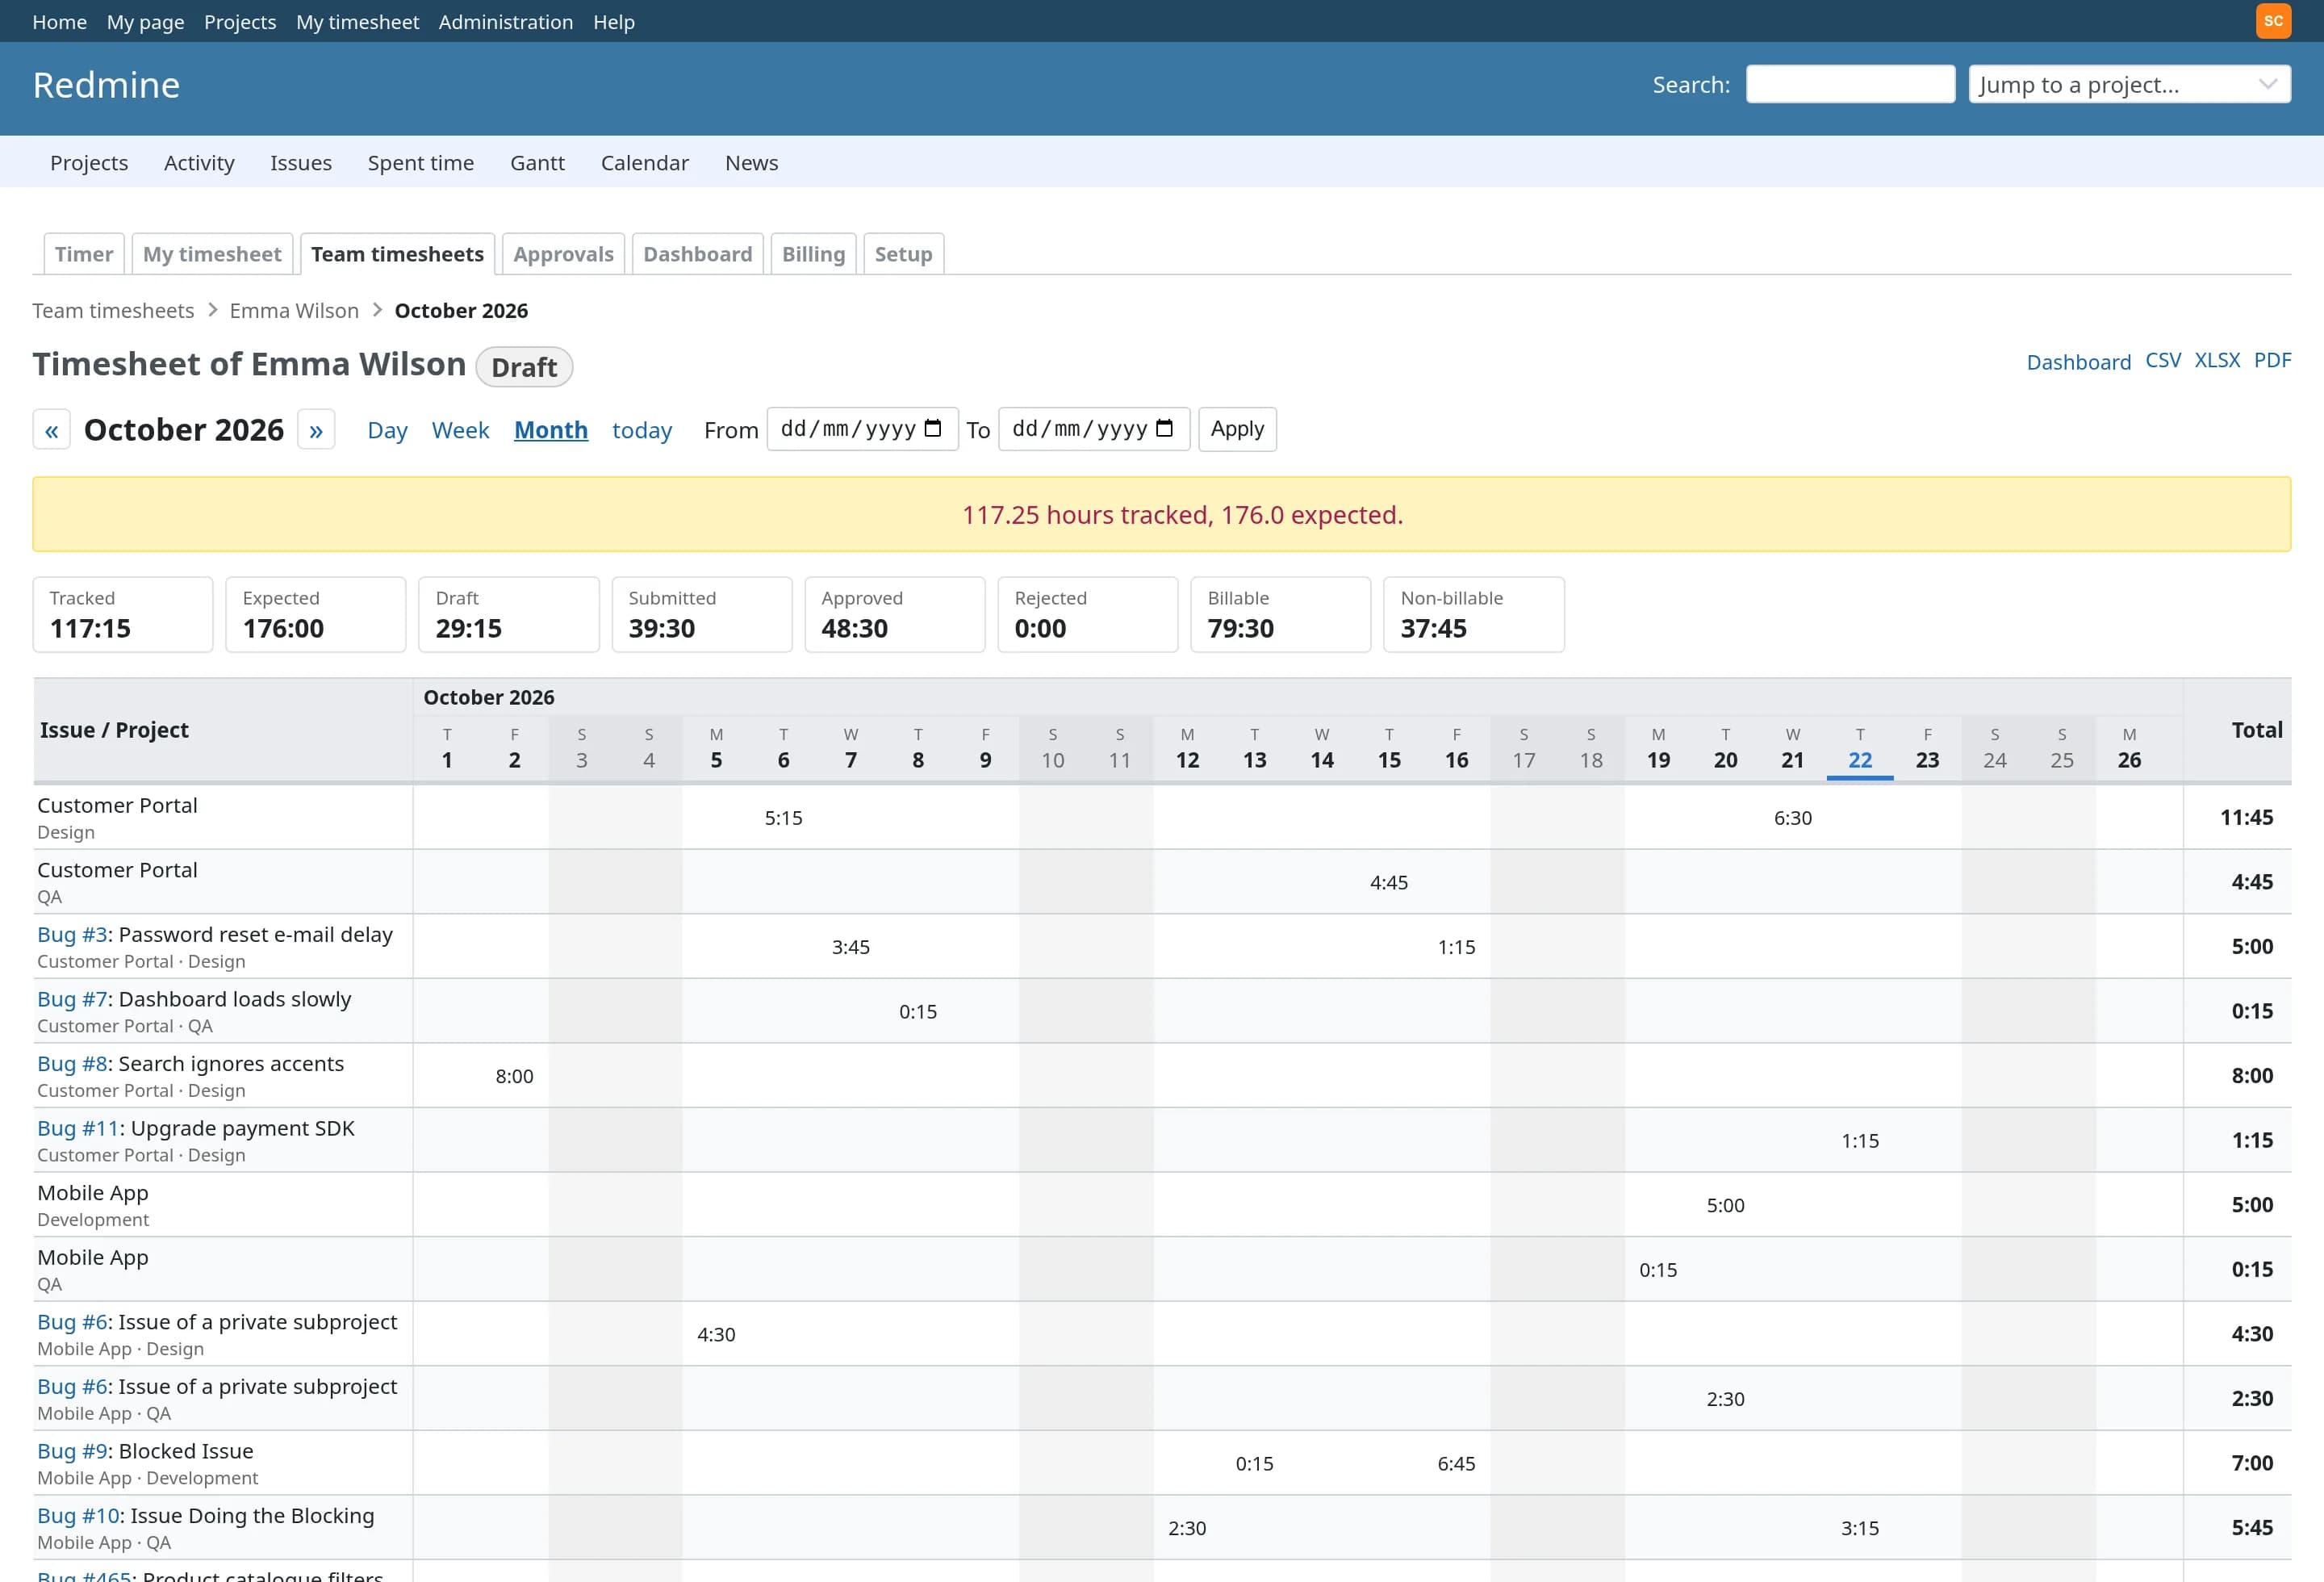Open Activity in the main navigation
The height and width of the screenshot is (1582, 2324).
coord(199,162)
